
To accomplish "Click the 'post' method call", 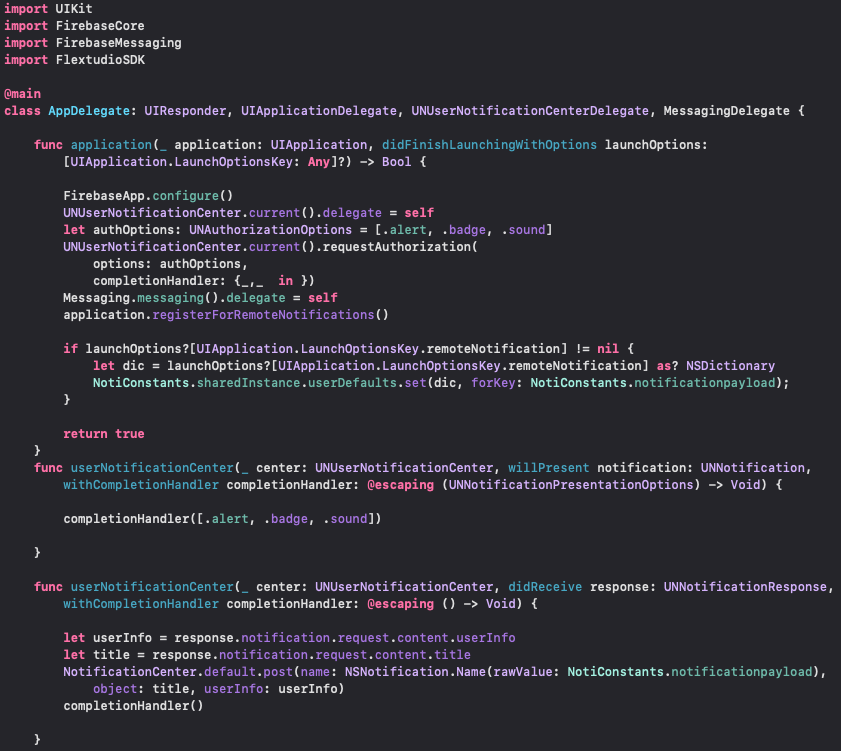I will pos(278,672).
